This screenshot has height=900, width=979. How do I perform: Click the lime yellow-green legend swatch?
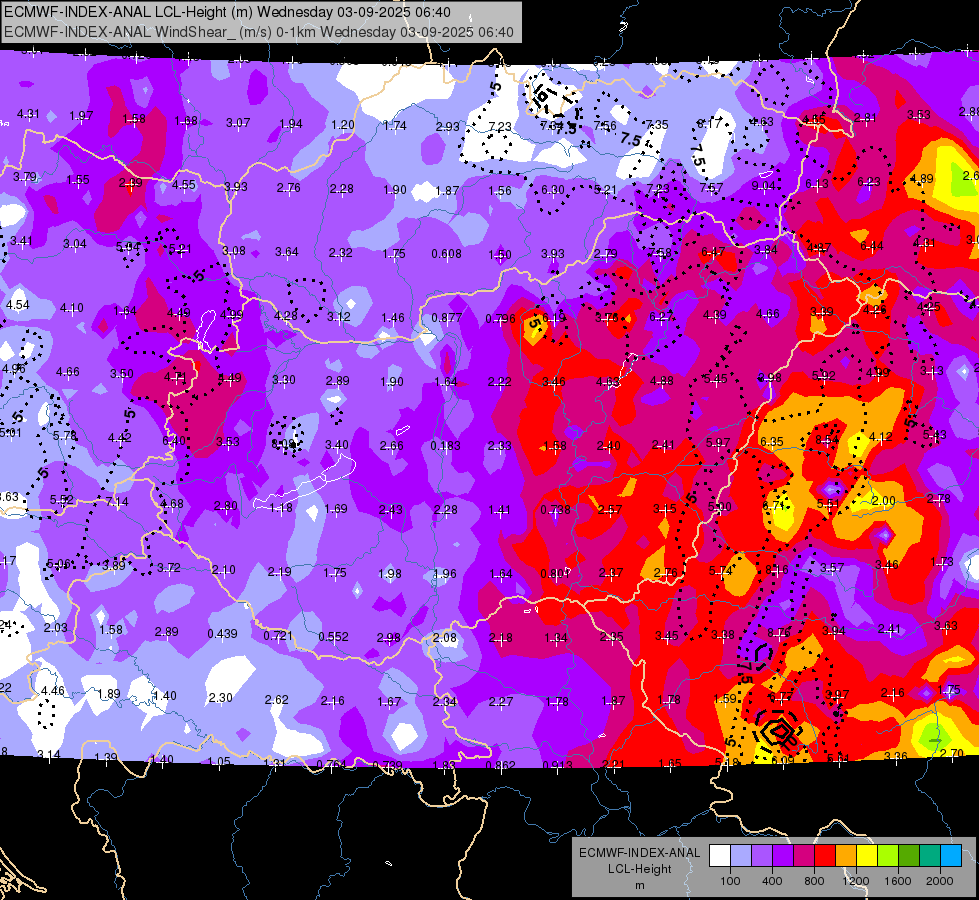tap(888, 856)
